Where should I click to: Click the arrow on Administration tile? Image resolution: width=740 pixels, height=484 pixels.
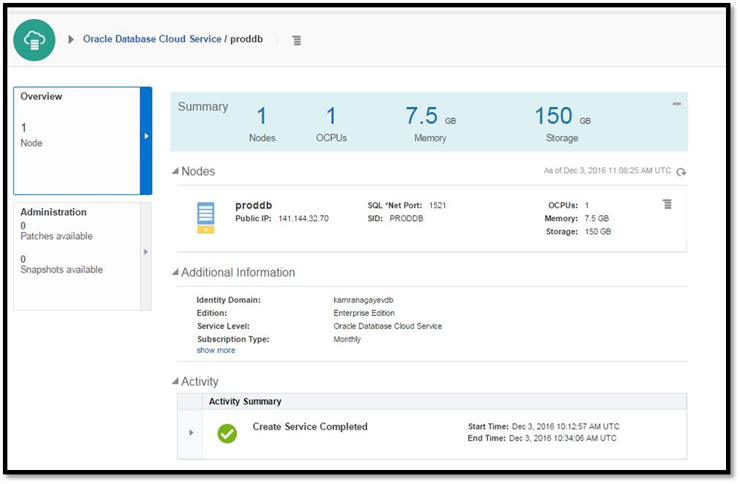point(146,253)
